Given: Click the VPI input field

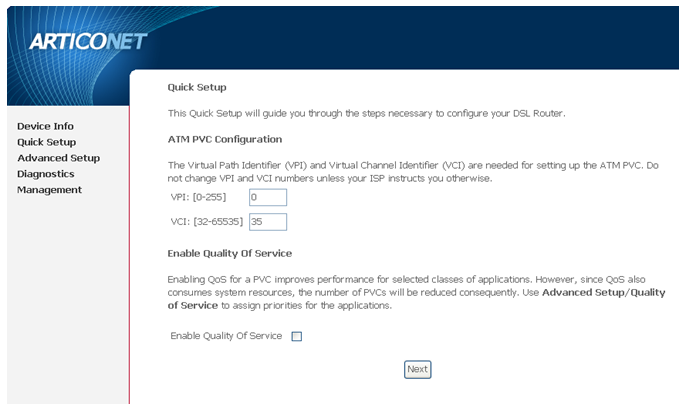Looking at the screenshot, I should pos(268,197).
